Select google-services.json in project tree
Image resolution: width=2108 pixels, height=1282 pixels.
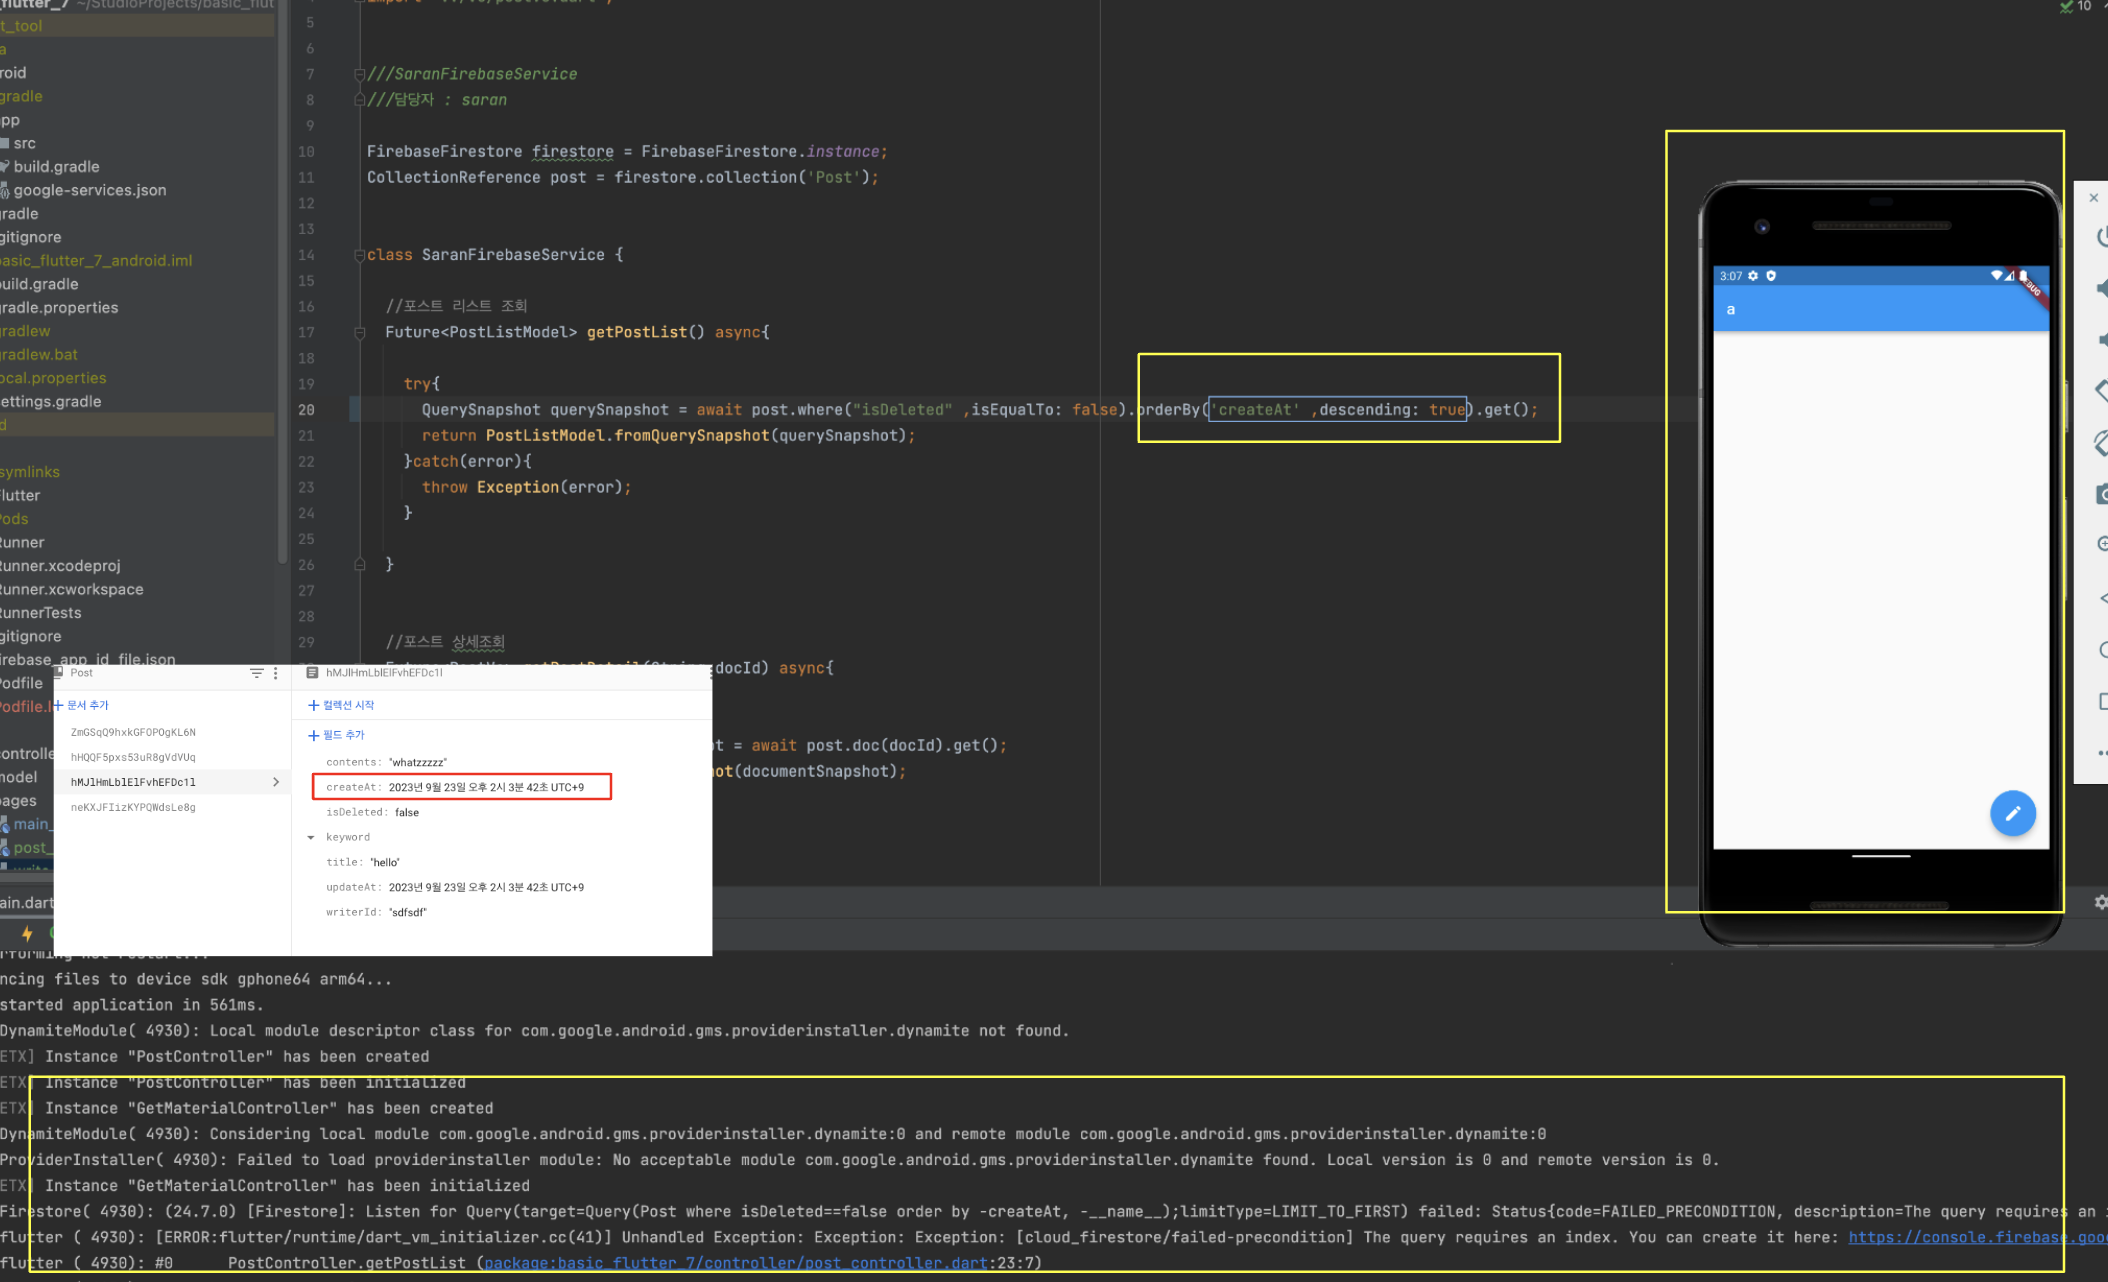point(90,190)
